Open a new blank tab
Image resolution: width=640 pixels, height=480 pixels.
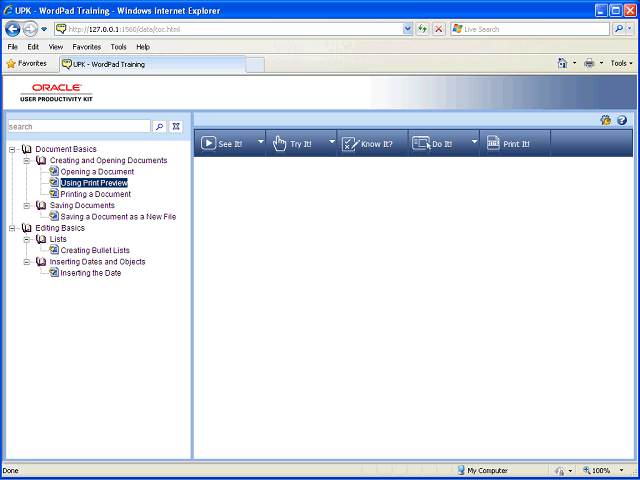point(255,65)
